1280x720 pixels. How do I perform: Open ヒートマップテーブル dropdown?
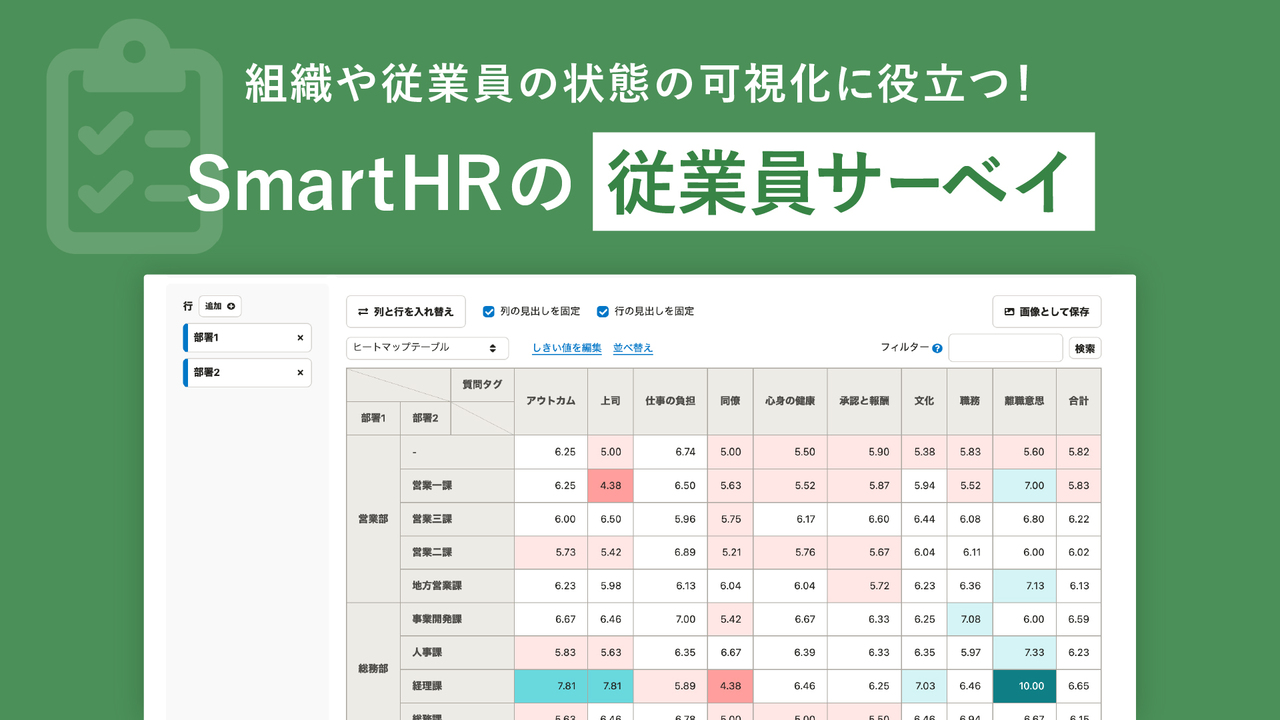427,348
